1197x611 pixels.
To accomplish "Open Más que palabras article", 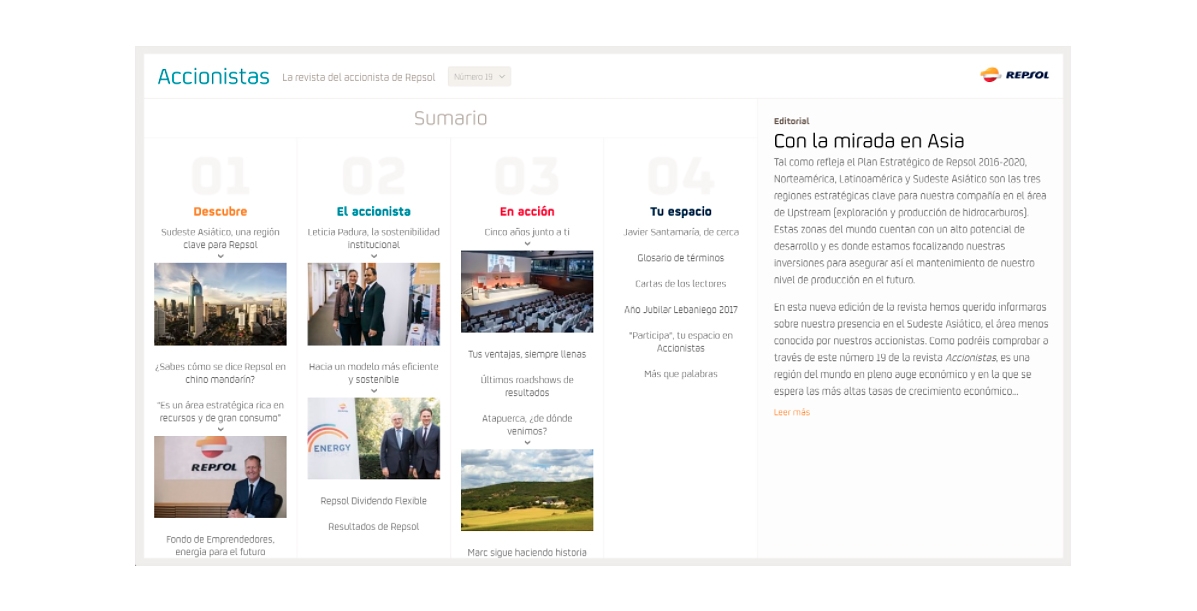I will coord(680,373).
